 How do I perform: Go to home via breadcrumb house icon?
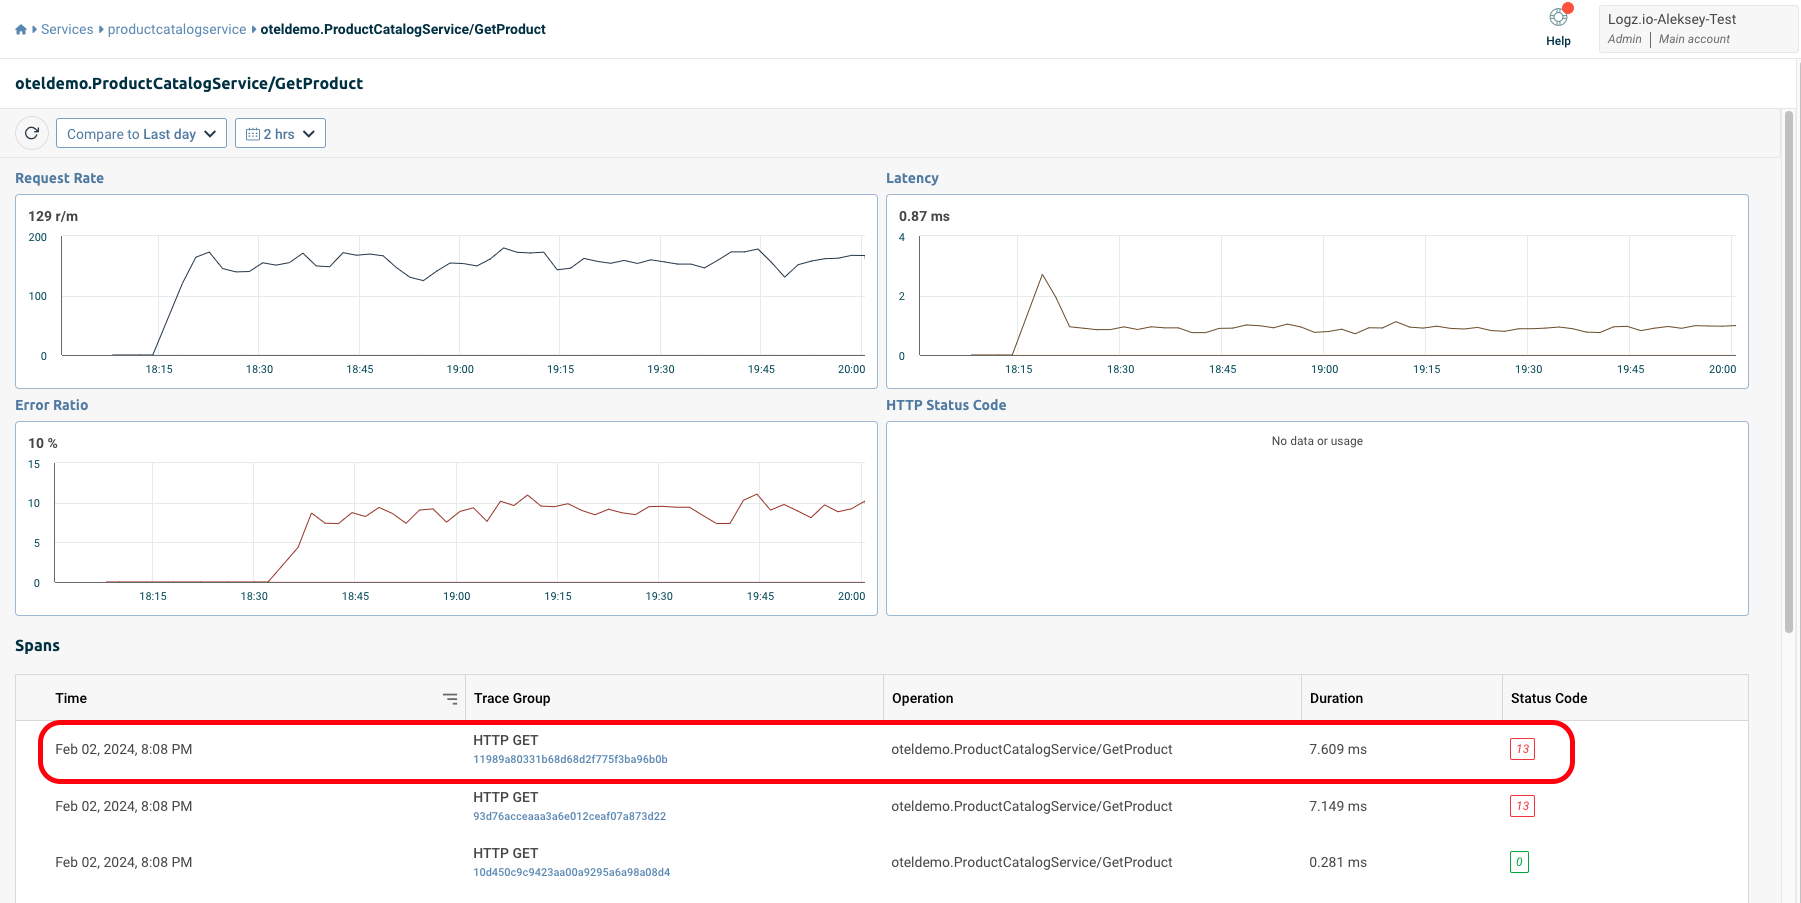click(21, 30)
